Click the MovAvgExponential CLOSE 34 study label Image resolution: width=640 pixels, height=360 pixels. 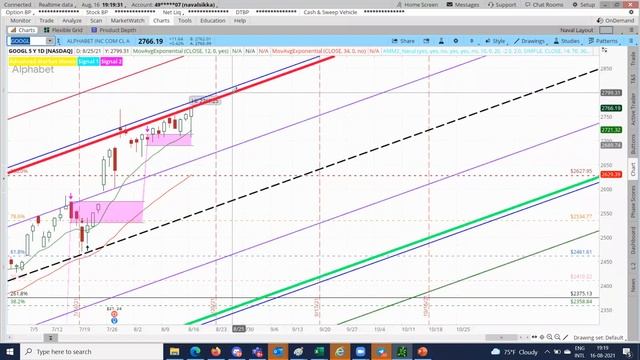point(319,51)
